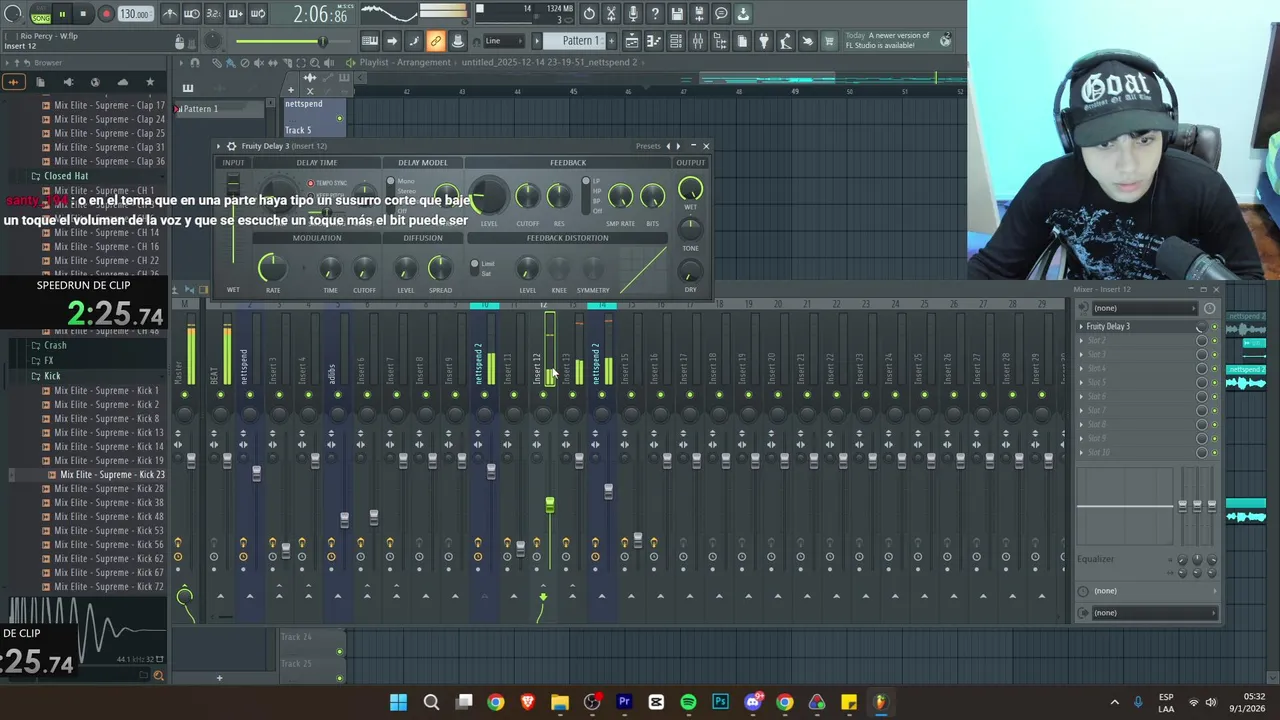Toggle Slot 3 enable LED in mixer
This screenshot has height=720, width=1280.
(x=1215, y=355)
